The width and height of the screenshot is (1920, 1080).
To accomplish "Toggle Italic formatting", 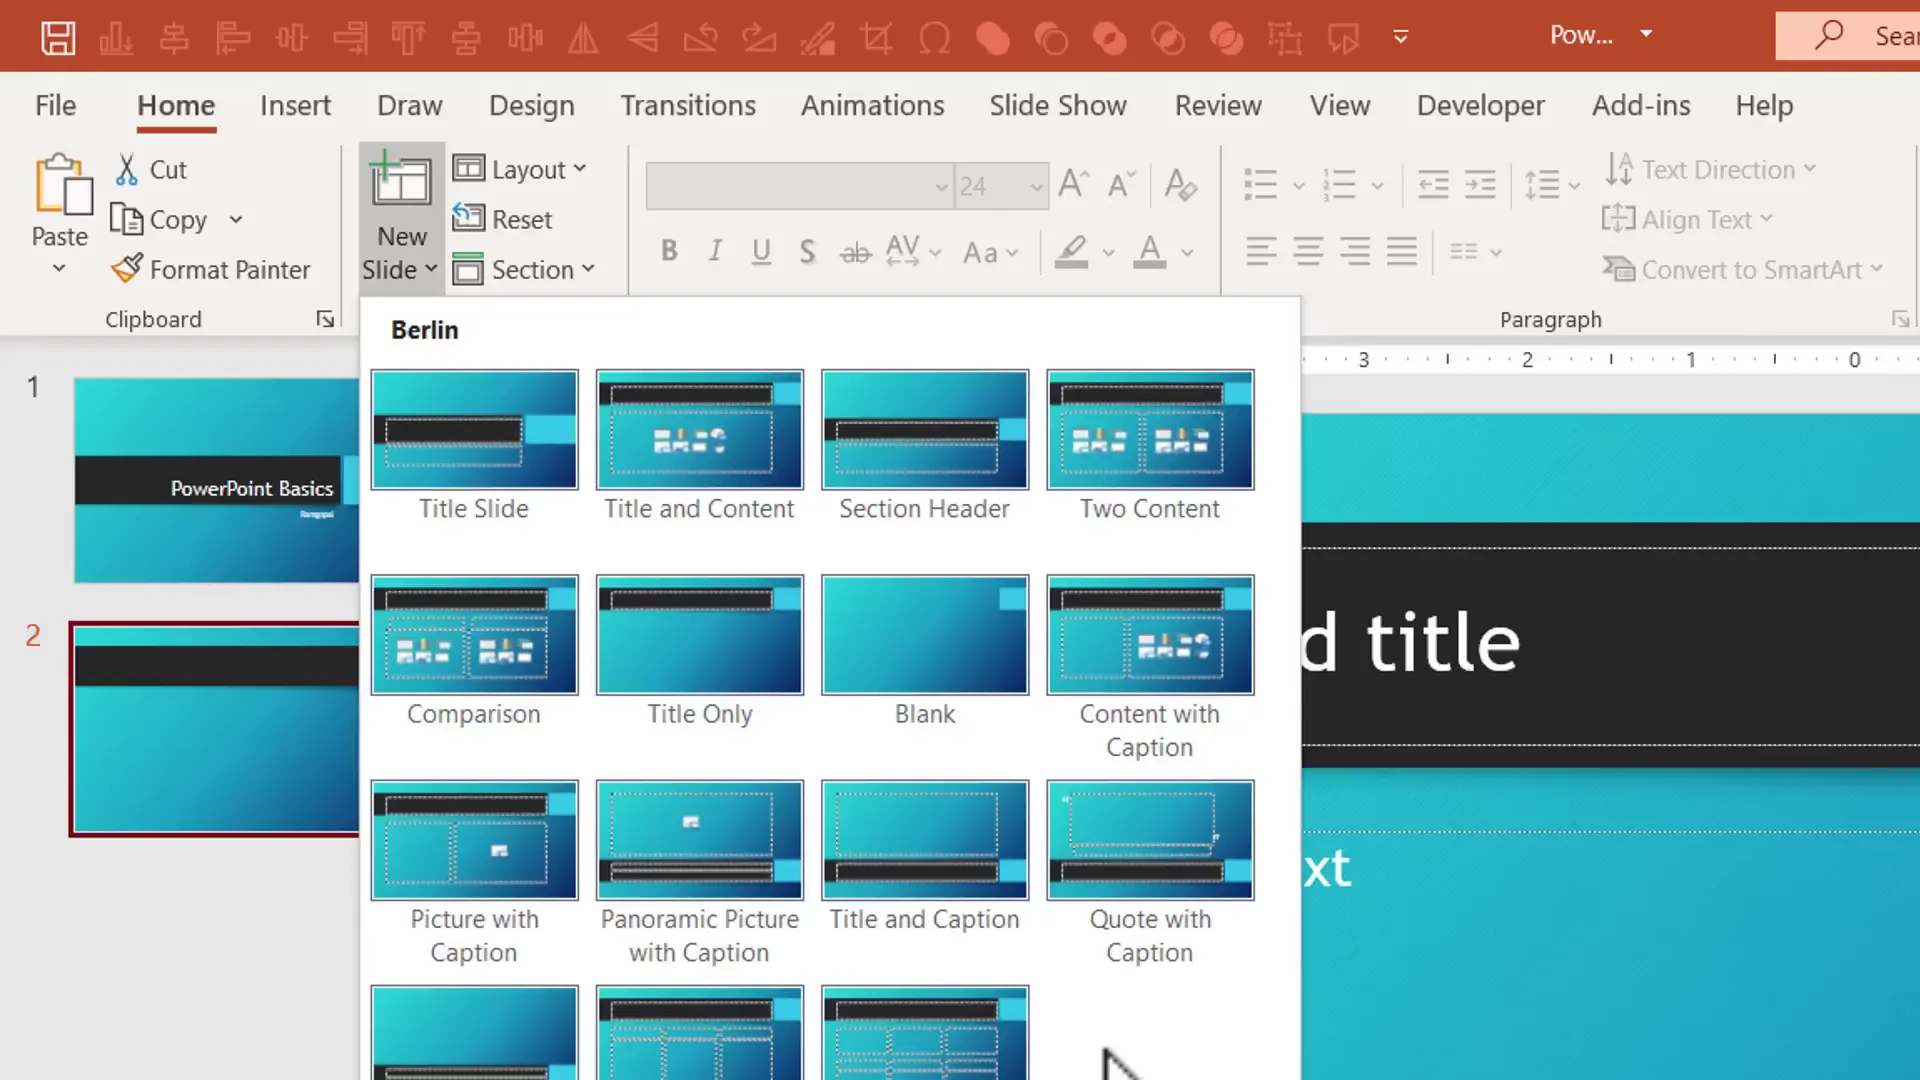I will (715, 251).
